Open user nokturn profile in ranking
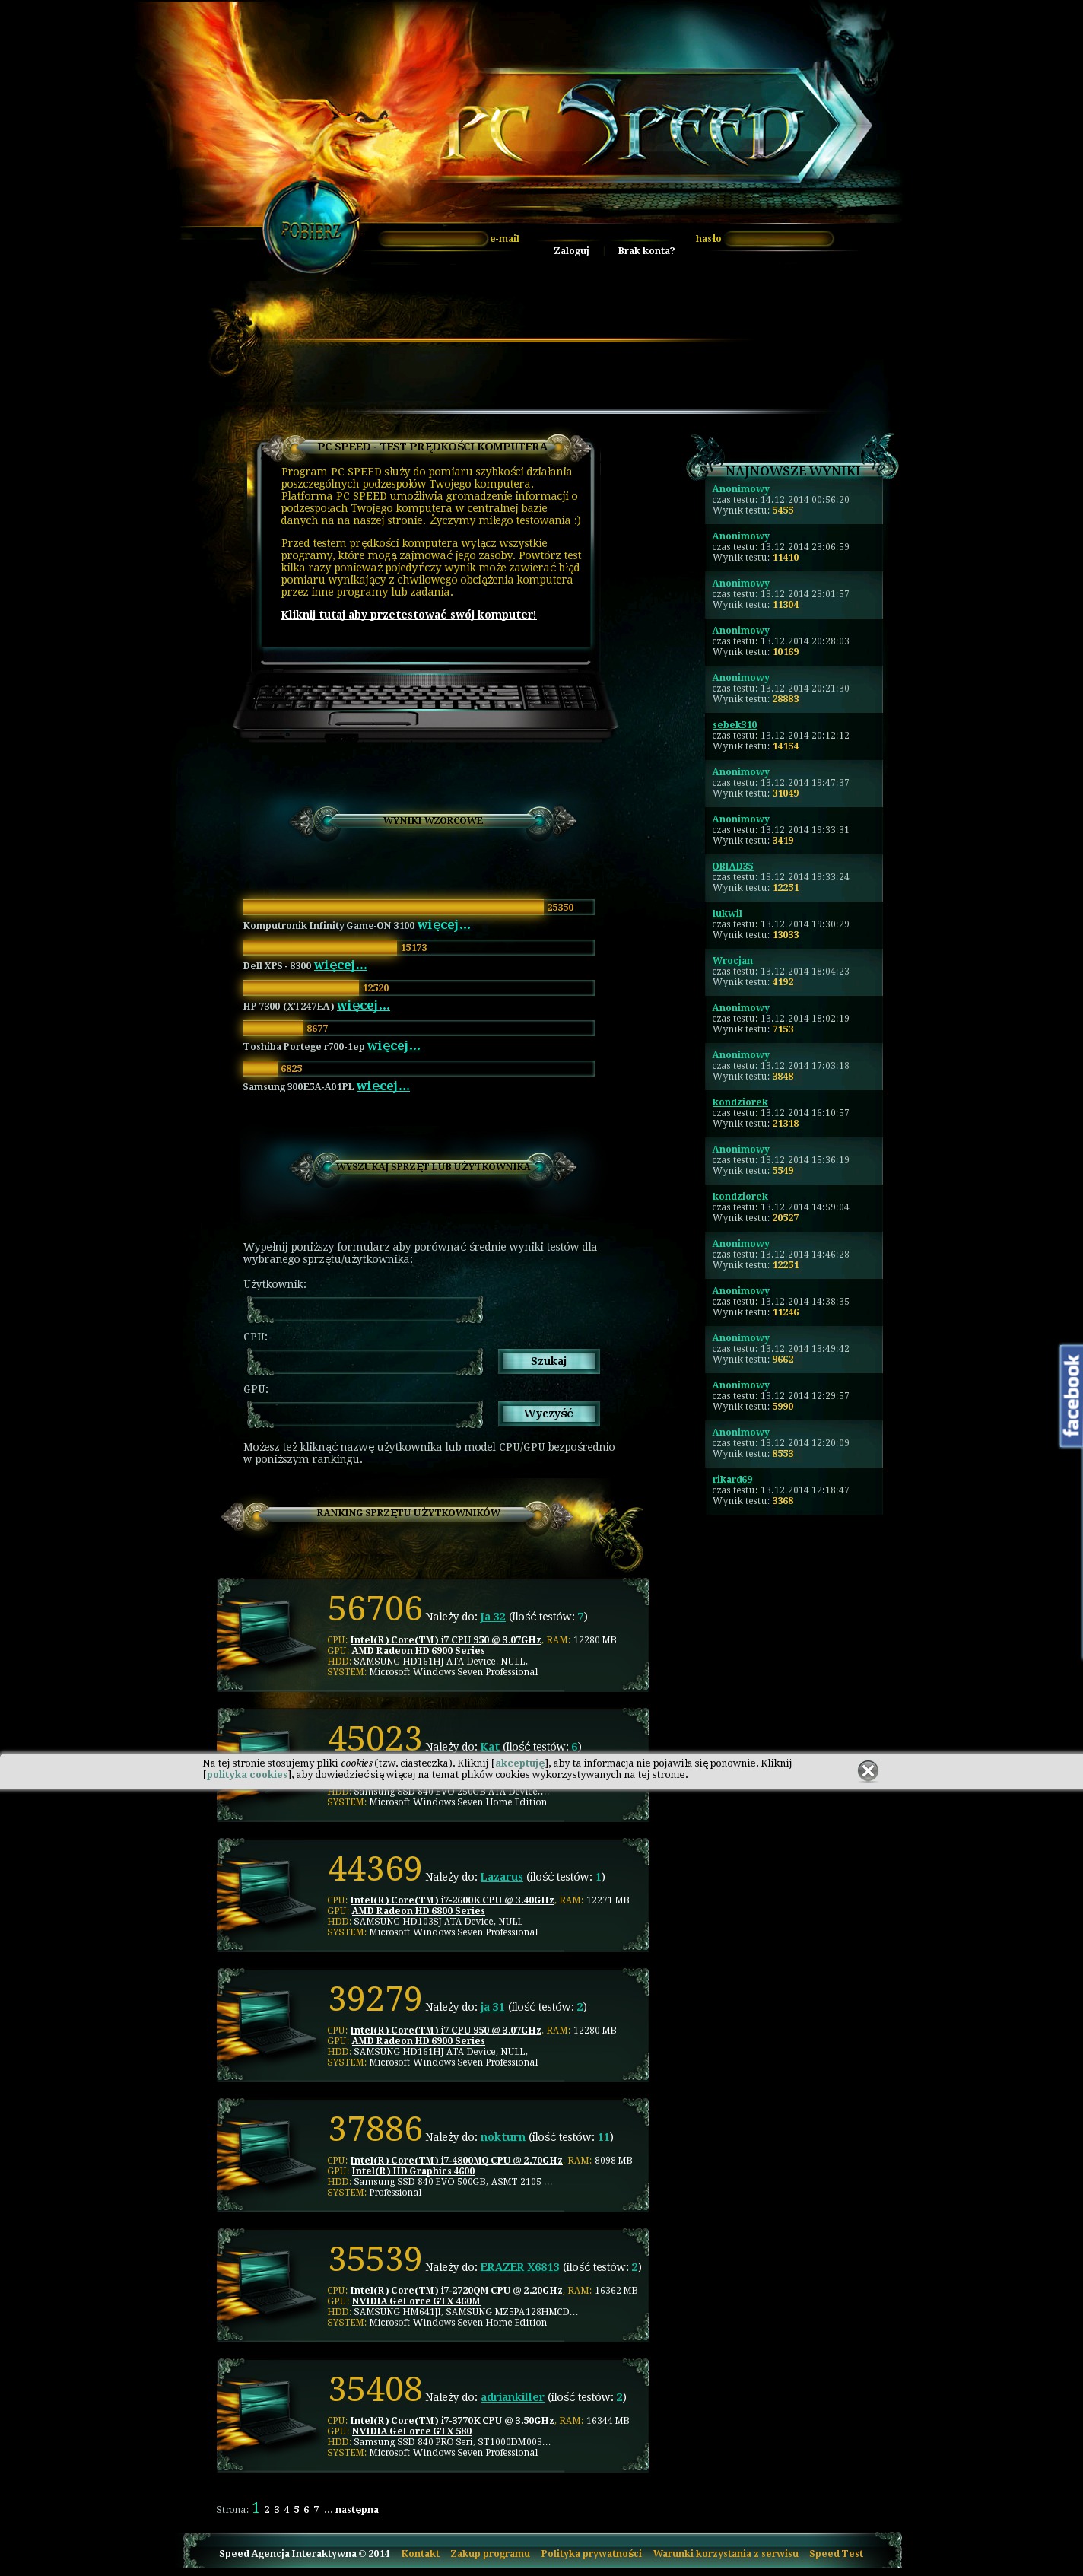1083x2576 pixels. click(x=503, y=2137)
